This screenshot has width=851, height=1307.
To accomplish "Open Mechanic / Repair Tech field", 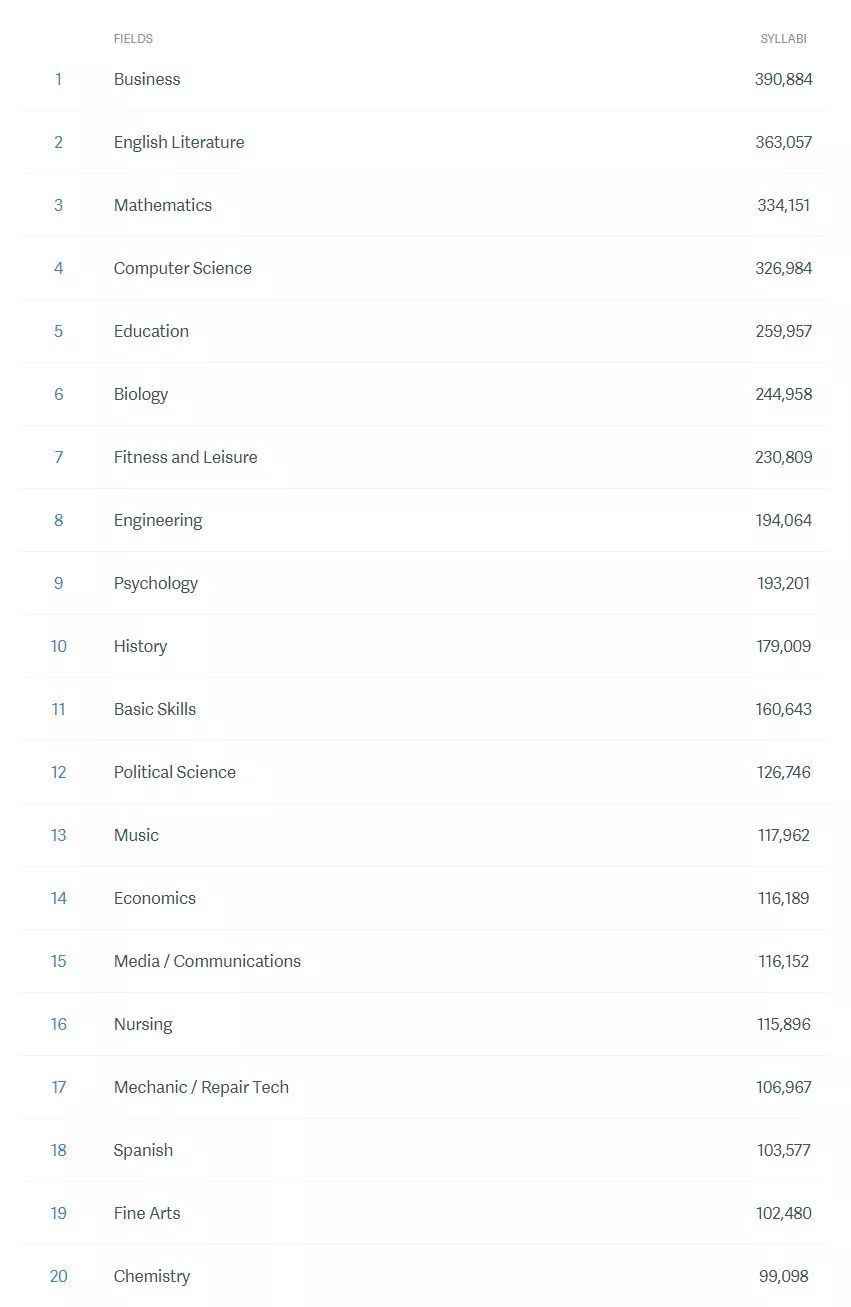I will point(201,1087).
